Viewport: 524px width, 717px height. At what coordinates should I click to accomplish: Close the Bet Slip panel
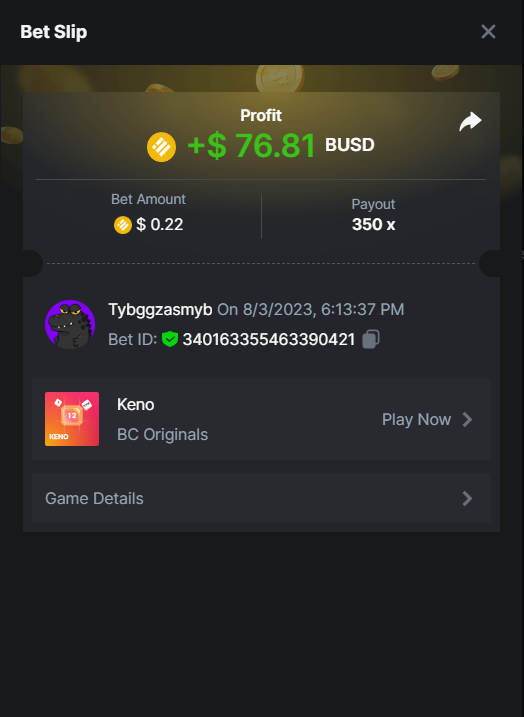coord(488,32)
